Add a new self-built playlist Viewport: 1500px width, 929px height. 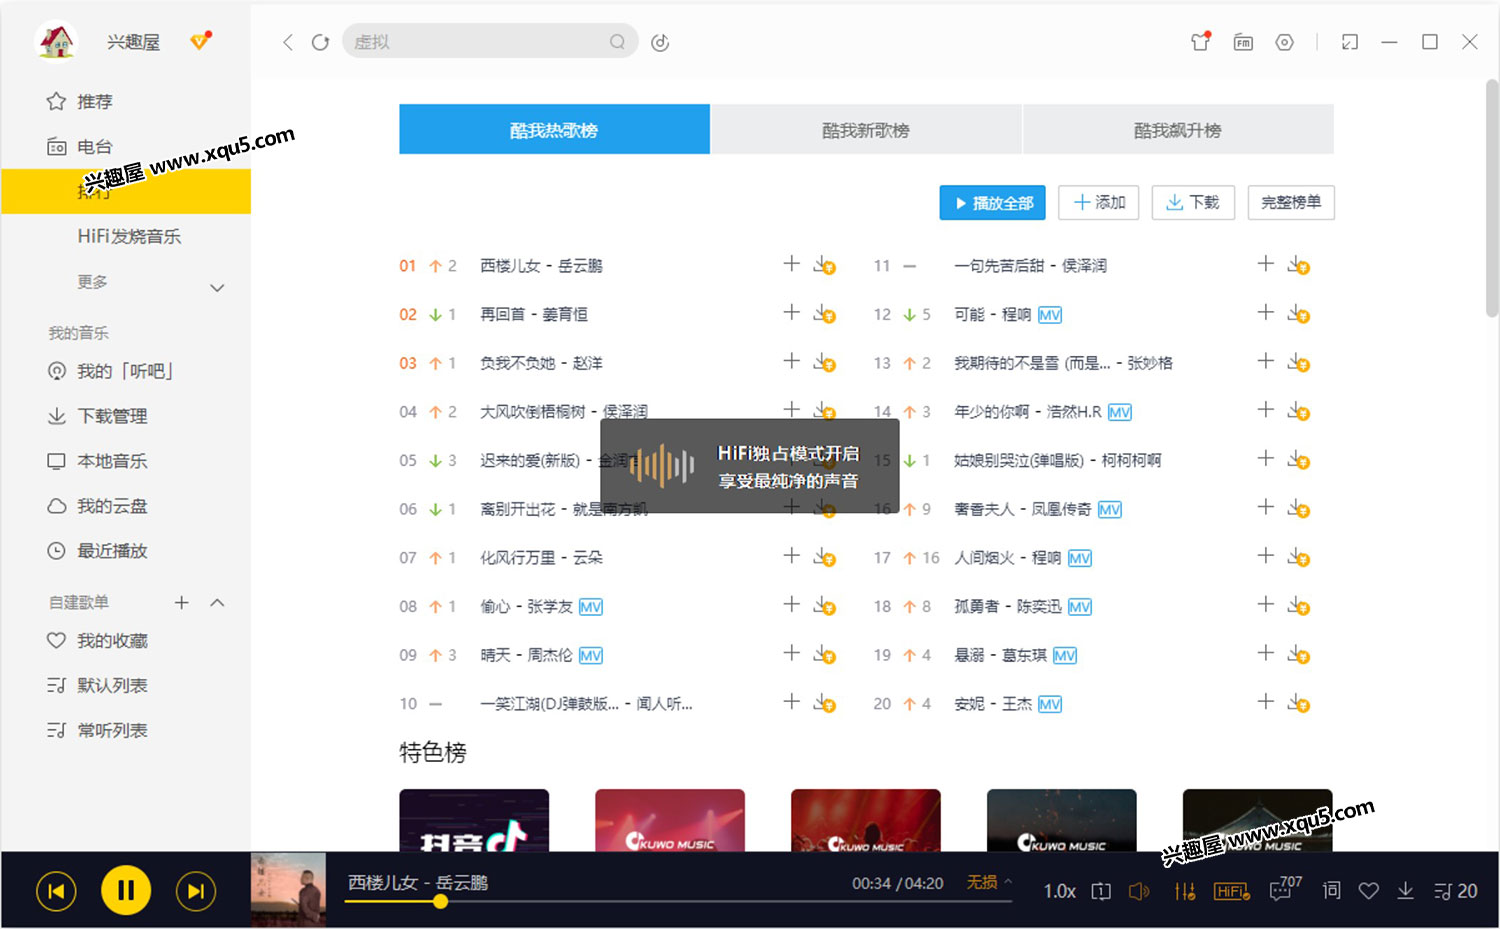181,602
